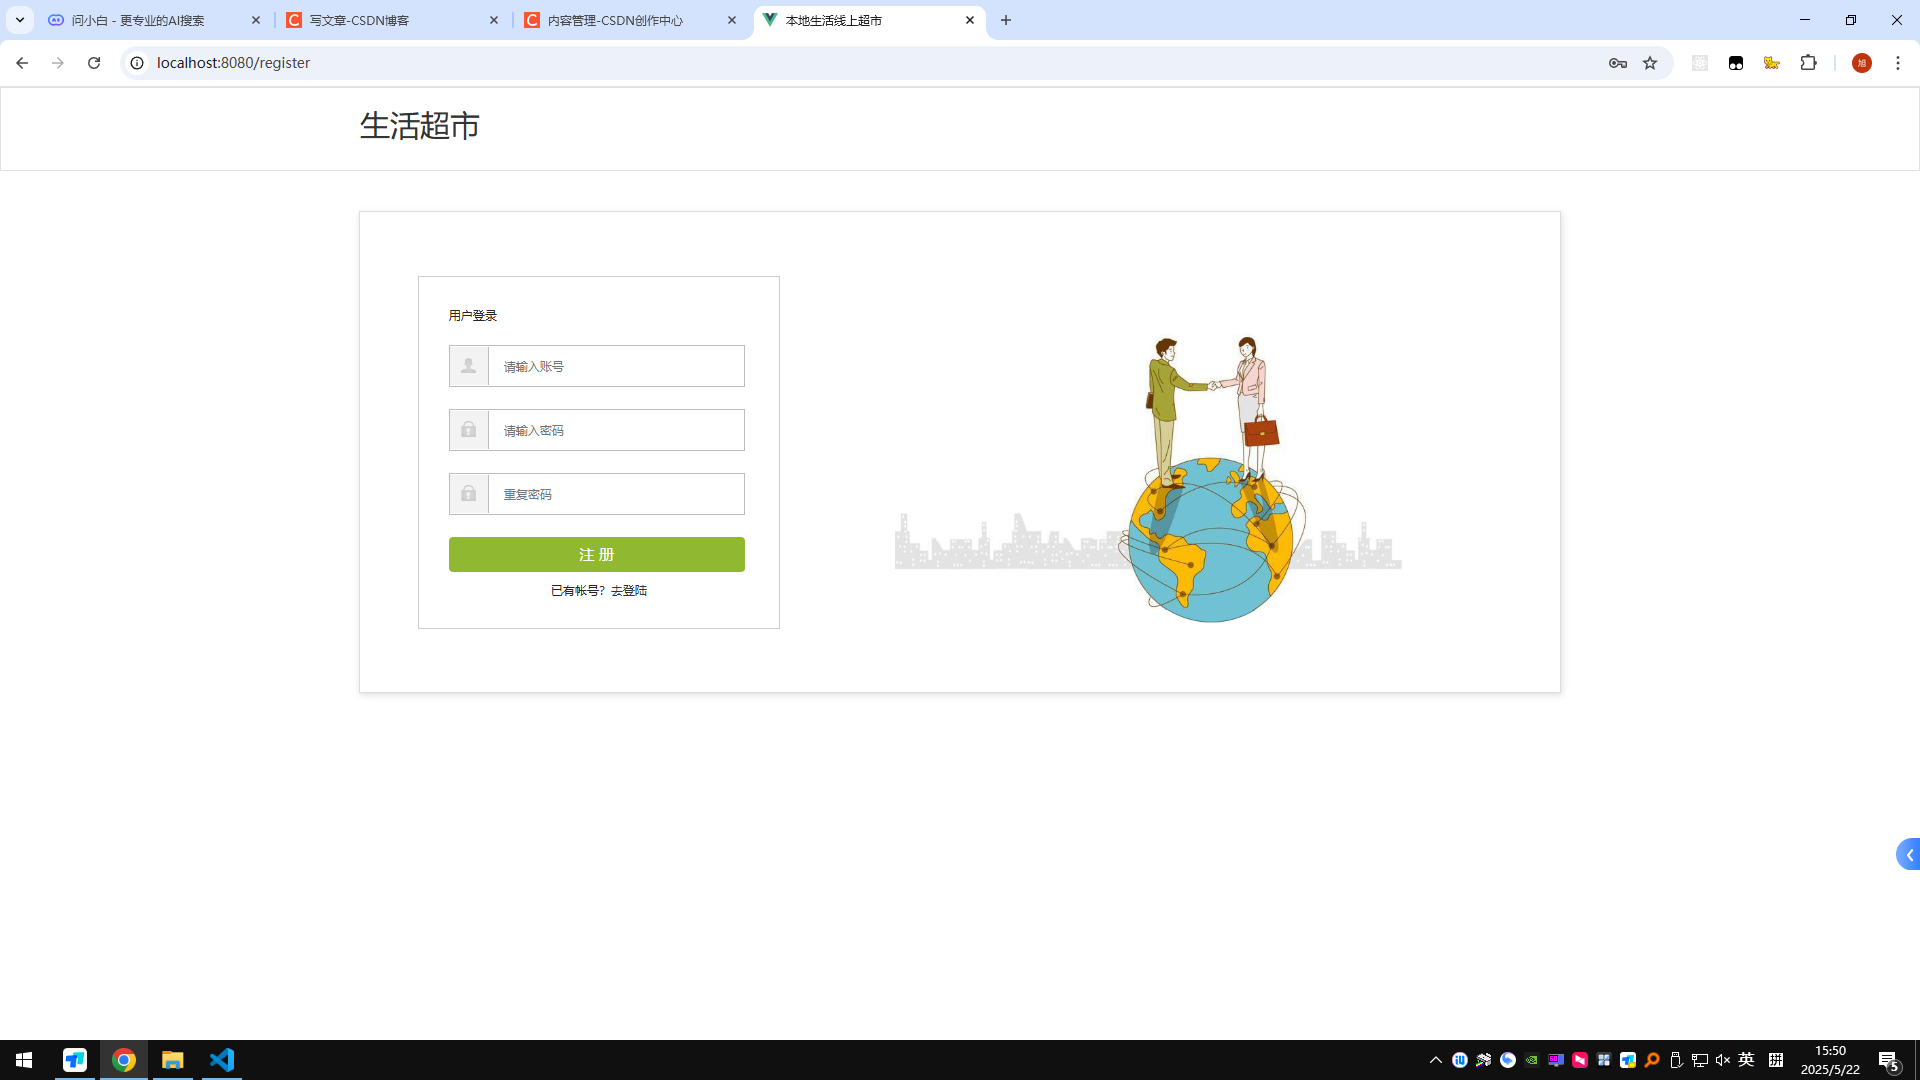The image size is (1920, 1080).
Task: Open the browser extensions puzzle icon
Action: coord(1808,63)
